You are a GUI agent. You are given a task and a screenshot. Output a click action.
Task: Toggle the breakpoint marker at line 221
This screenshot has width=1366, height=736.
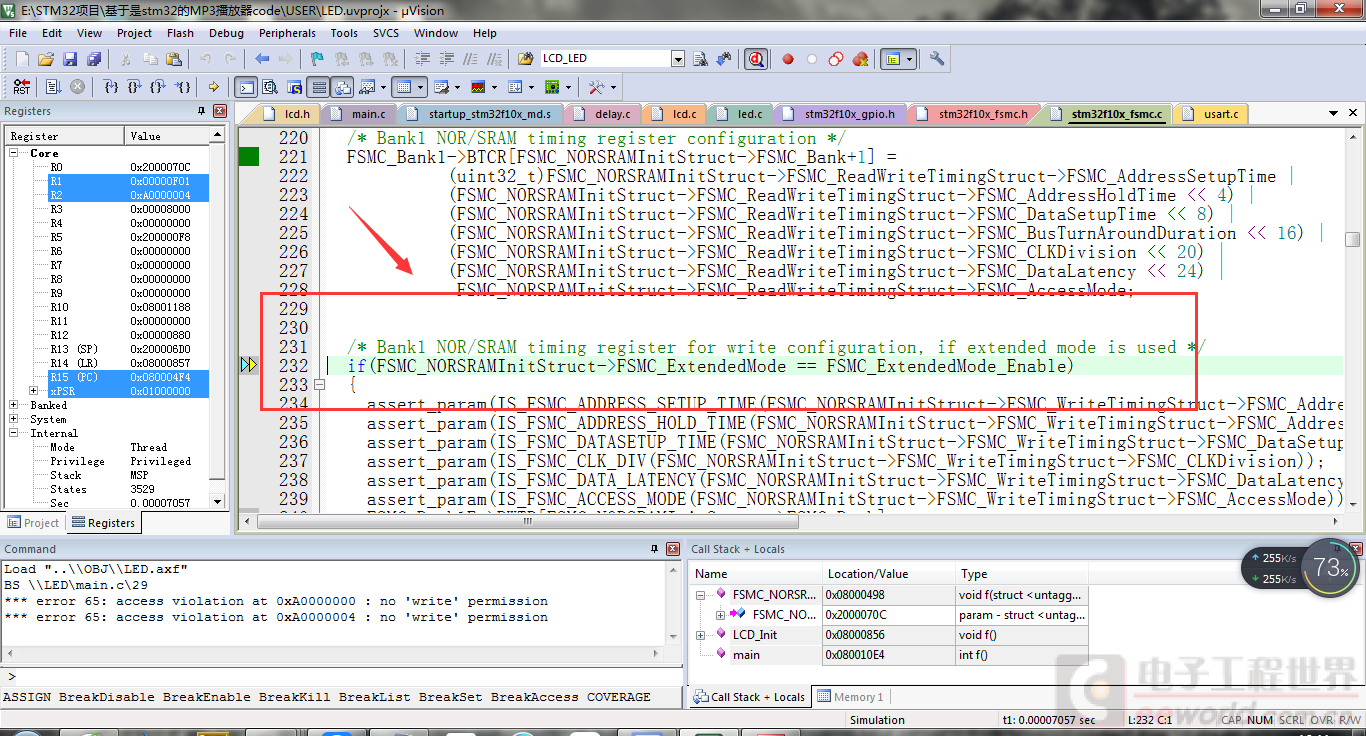point(248,156)
